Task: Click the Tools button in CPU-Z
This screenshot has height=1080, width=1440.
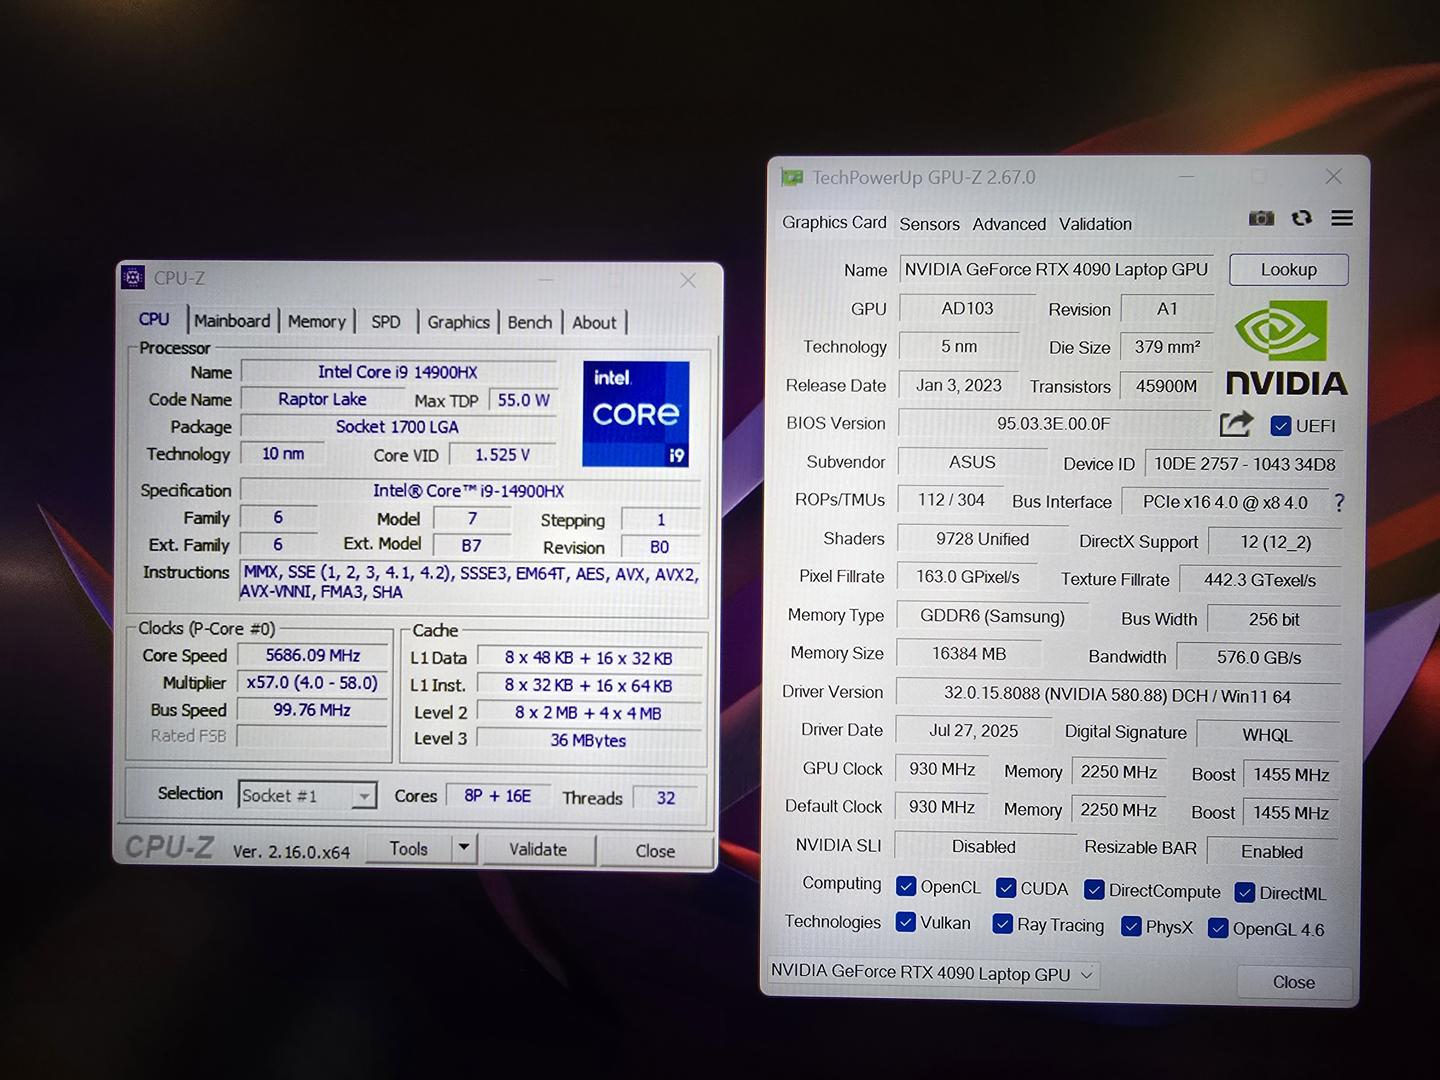Action: pyautogui.click(x=408, y=848)
